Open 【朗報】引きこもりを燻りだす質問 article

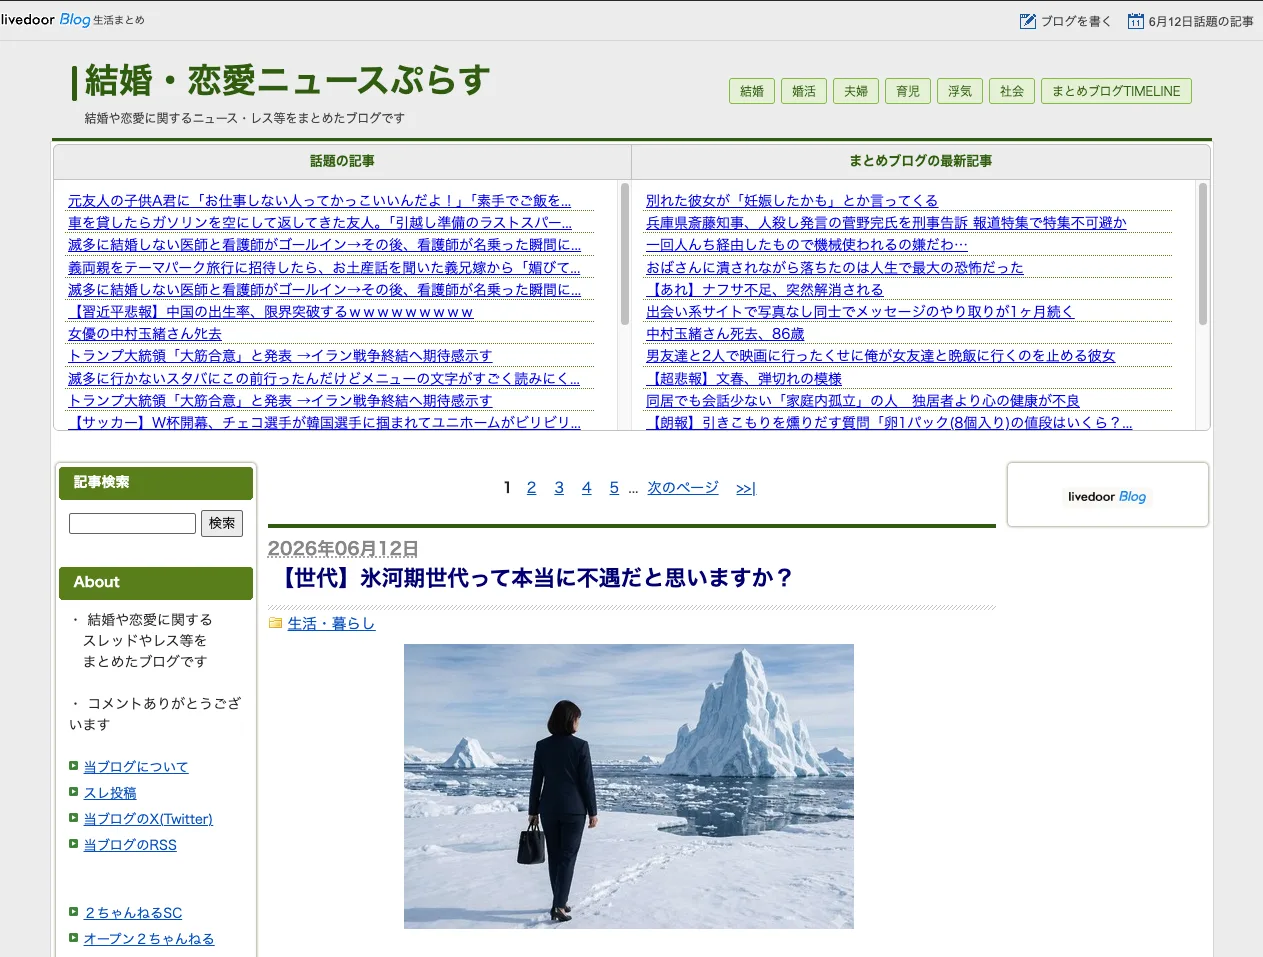[889, 422]
